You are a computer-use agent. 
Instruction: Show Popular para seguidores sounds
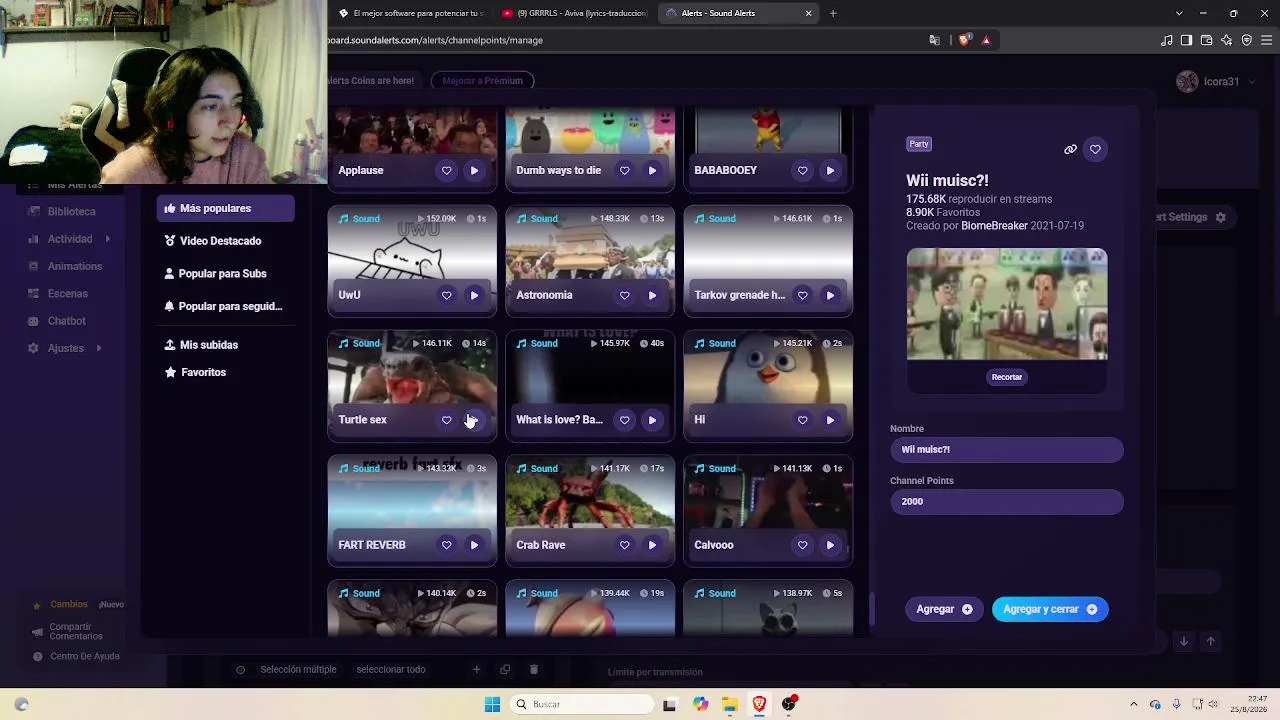[225, 307]
